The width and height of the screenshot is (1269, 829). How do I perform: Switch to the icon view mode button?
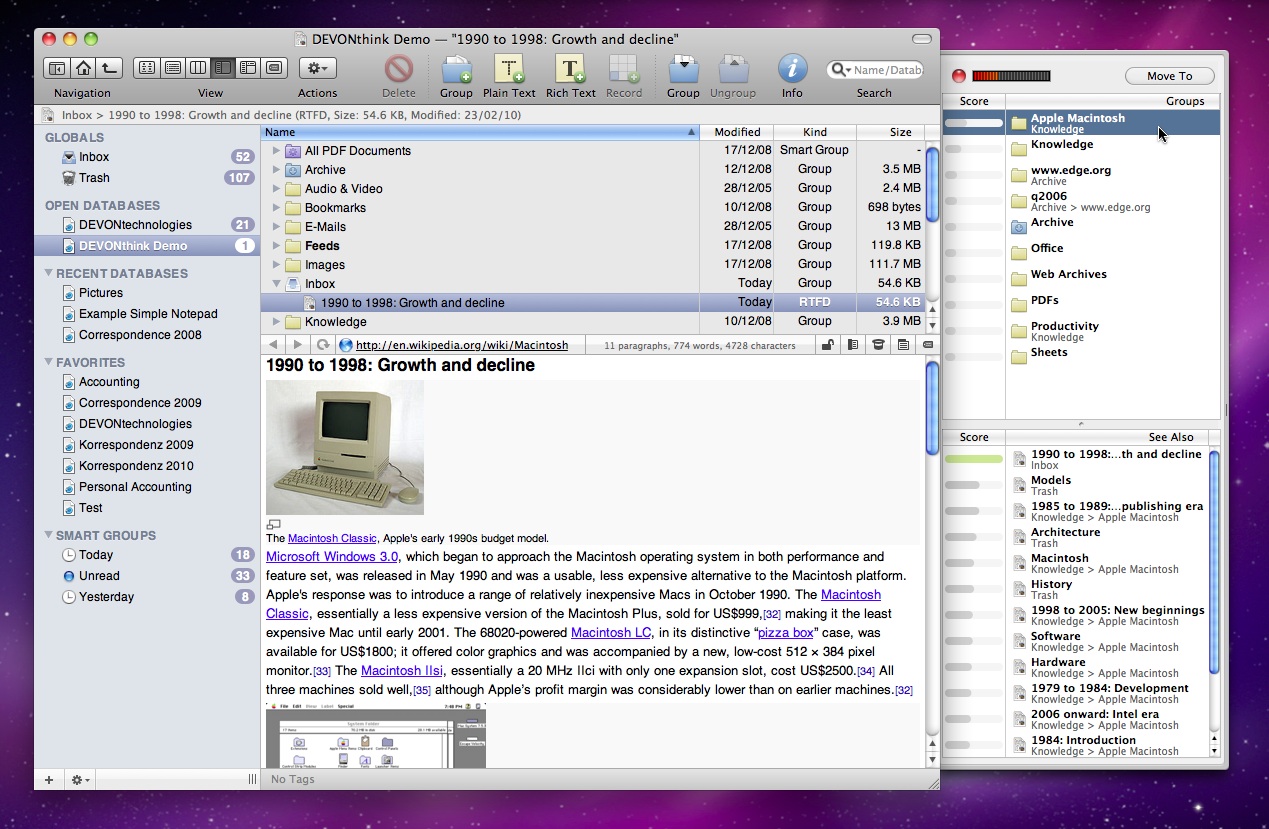[x=146, y=68]
